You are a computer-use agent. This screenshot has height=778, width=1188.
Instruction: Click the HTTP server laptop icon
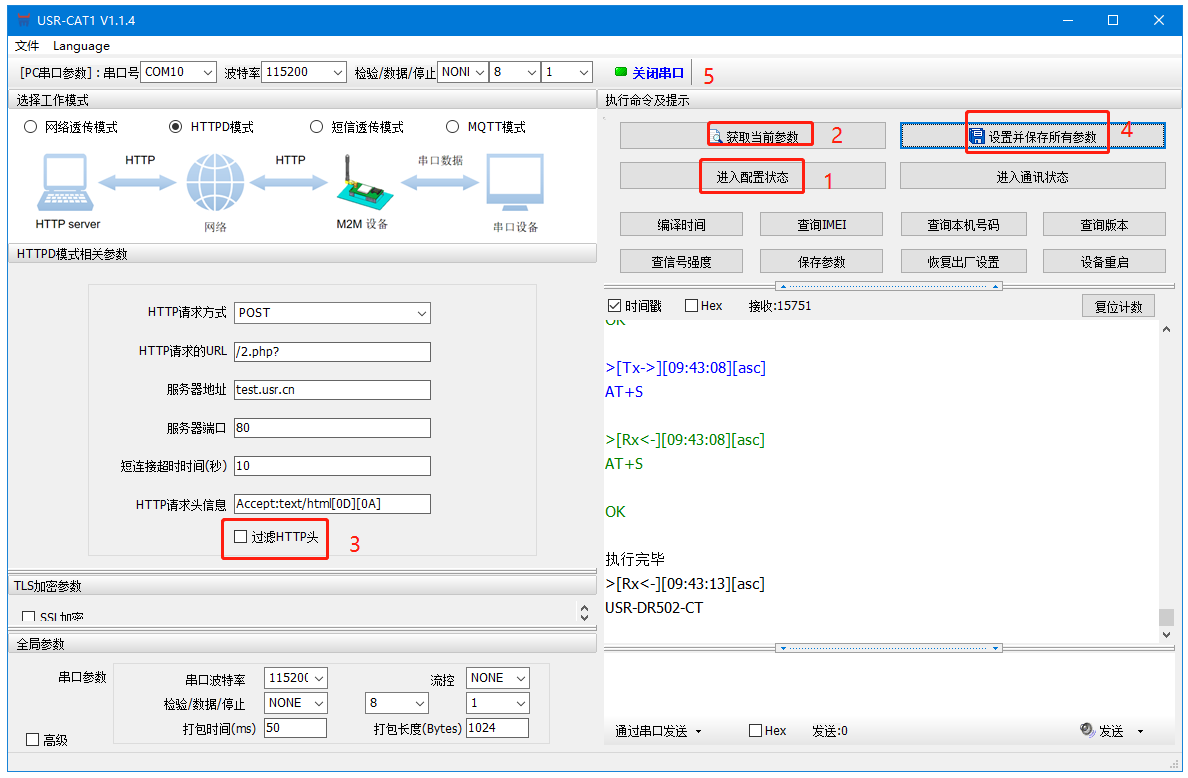click(67, 186)
